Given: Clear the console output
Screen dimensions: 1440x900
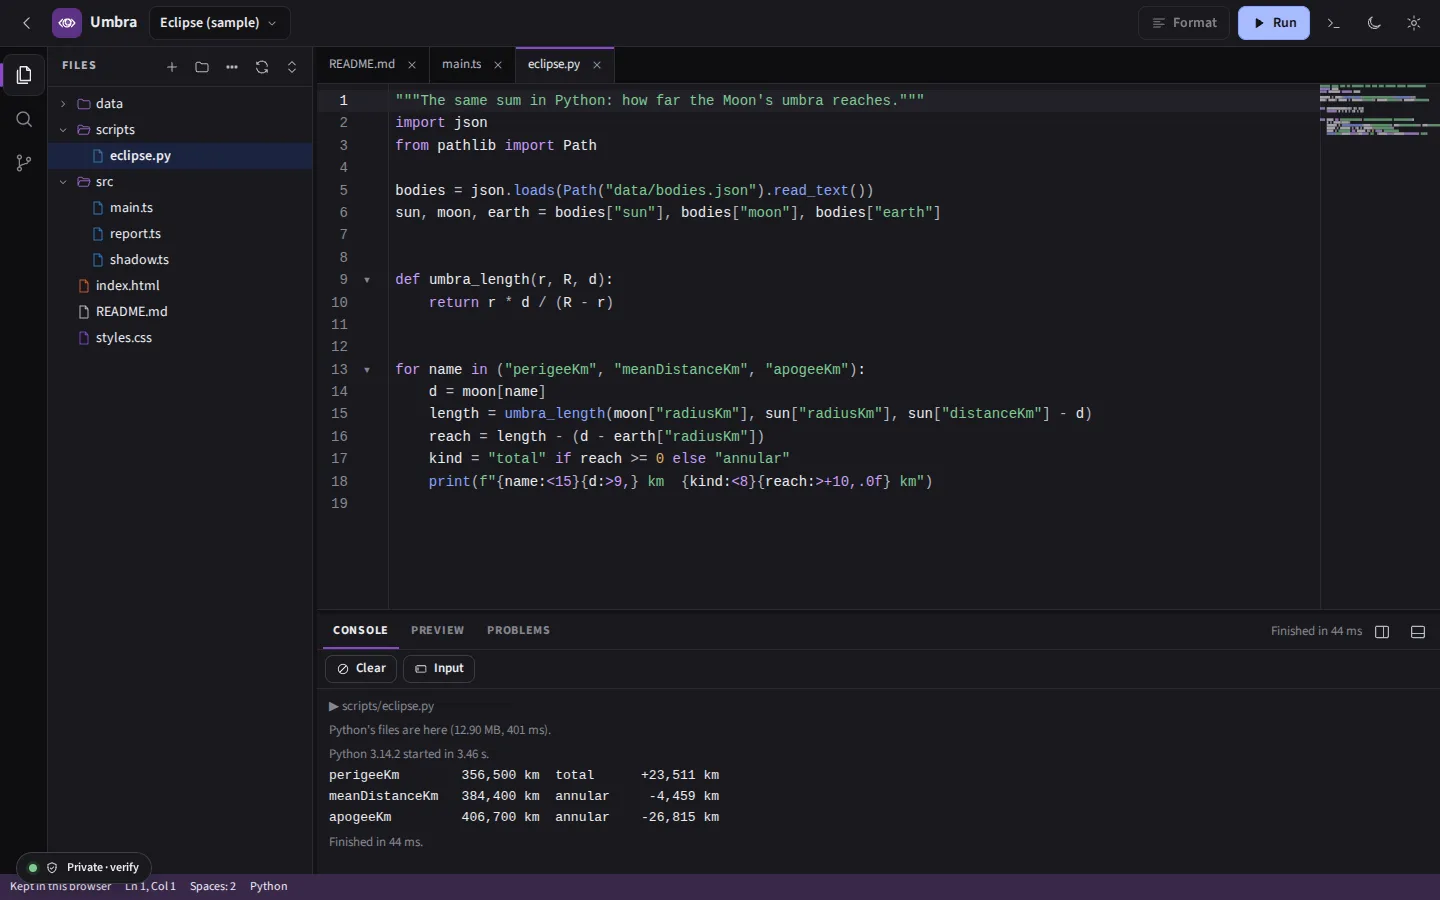Looking at the screenshot, I should [x=361, y=669].
